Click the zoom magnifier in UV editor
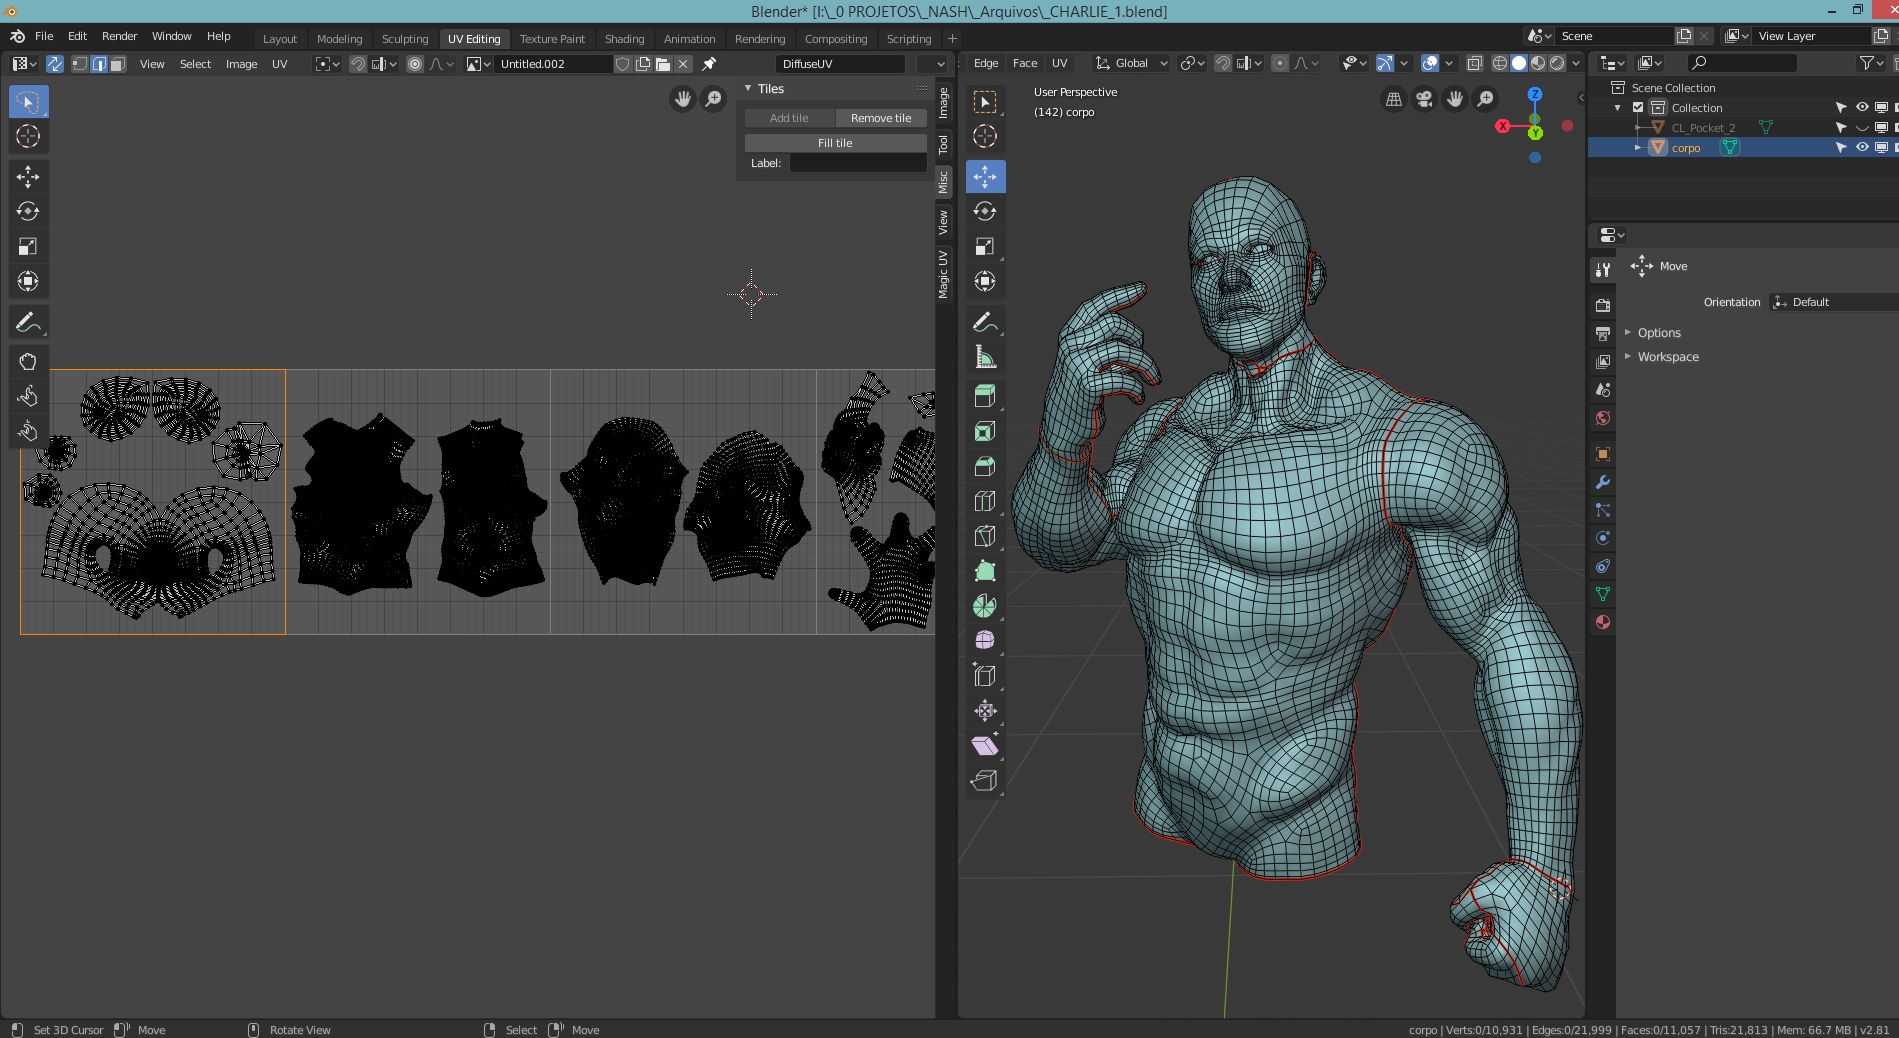The image size is (1899, 1038). click(x=713, y=98)
